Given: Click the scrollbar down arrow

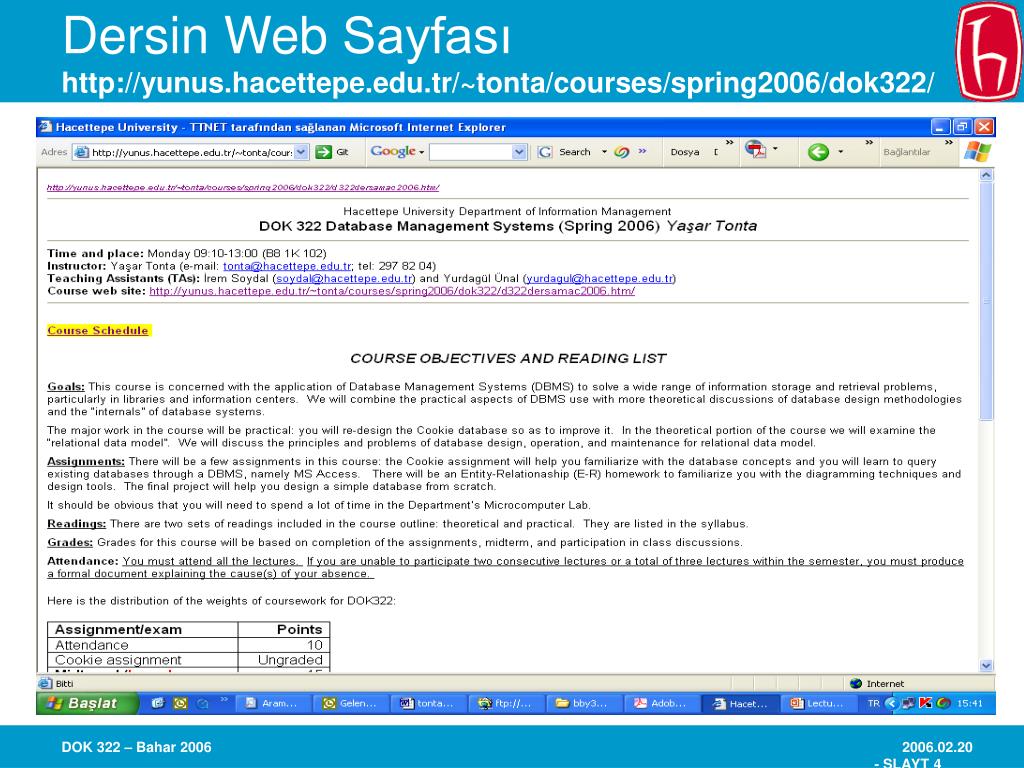Looking at the screenshot, I should click(986, 665).
